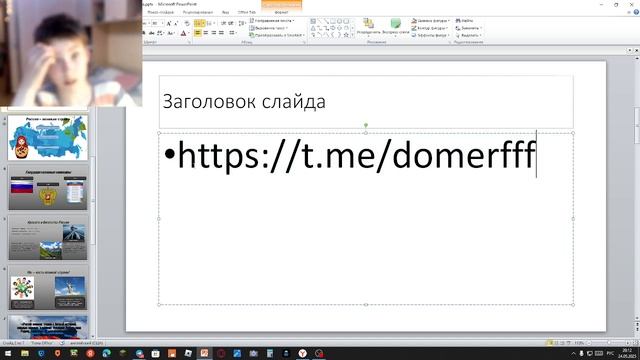Open File Explorer from the taskbar
This screenshot has height=360, width=640.
point(24,353)
